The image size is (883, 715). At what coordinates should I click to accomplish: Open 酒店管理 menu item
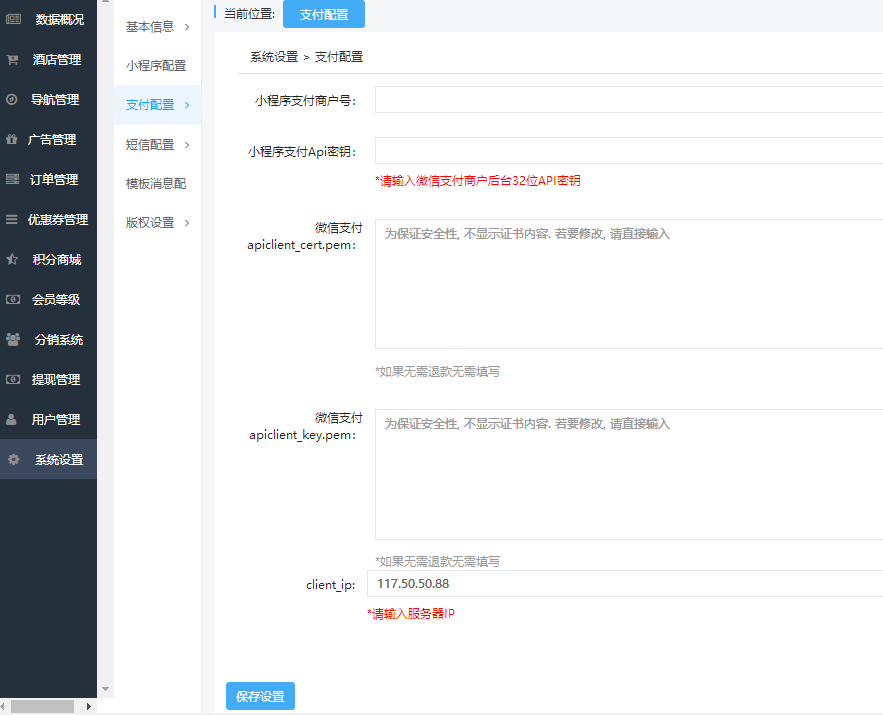point(57,60)
